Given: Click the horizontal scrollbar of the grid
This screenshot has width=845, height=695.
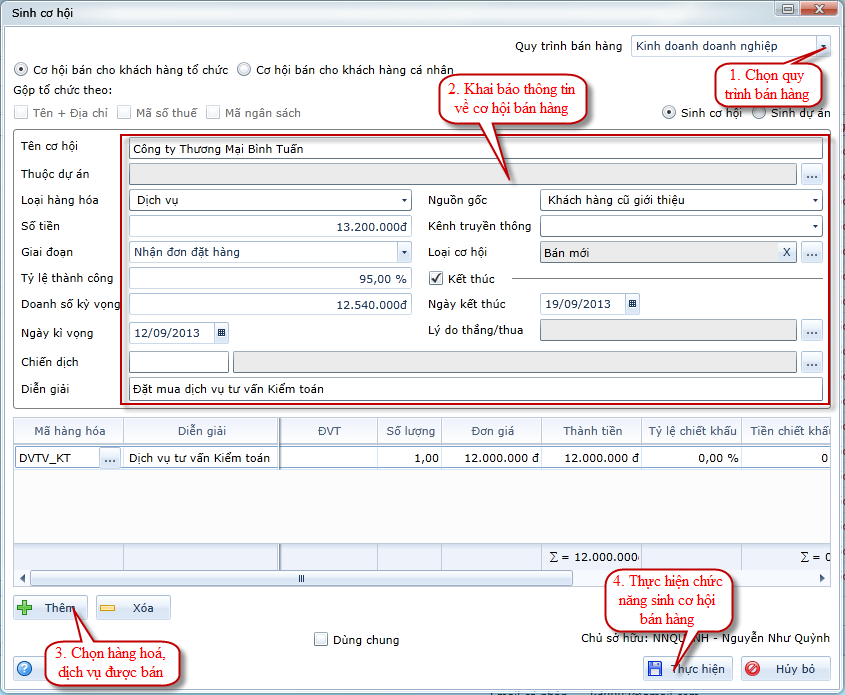Looking at the screenshot, I should coord(300,578).
